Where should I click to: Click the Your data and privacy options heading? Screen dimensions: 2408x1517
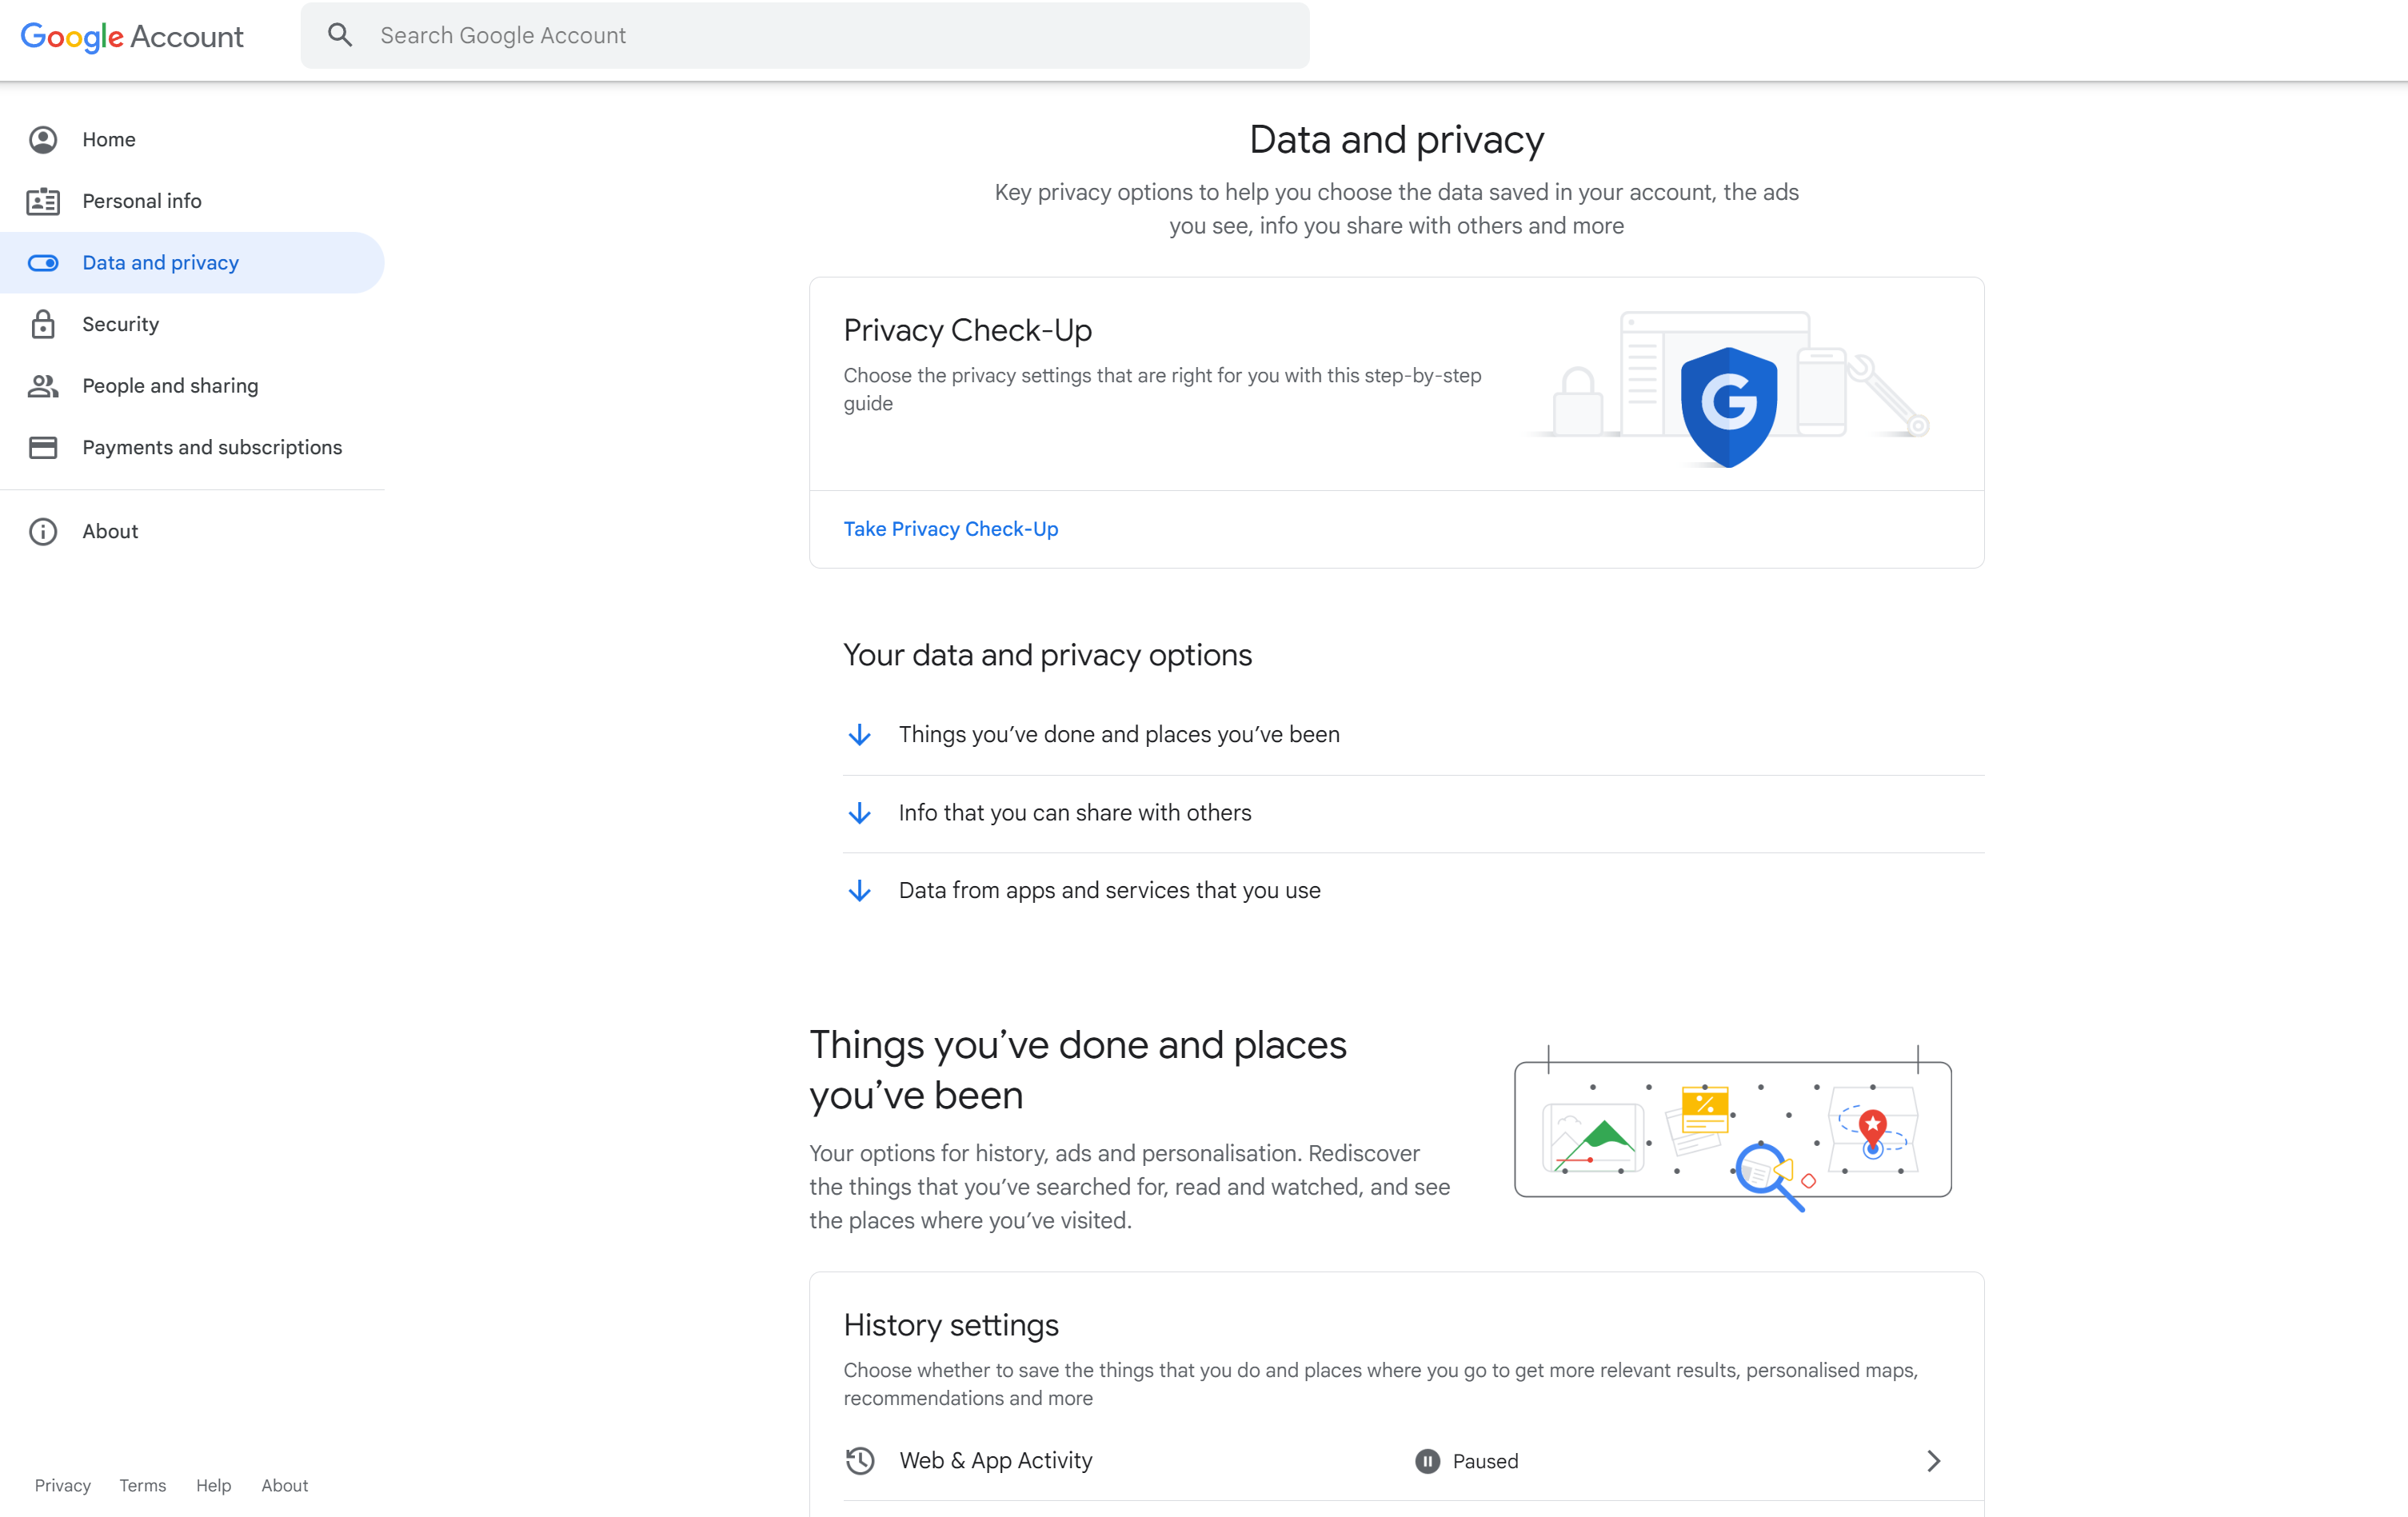pyautogui.click(x=1047, y=655)
